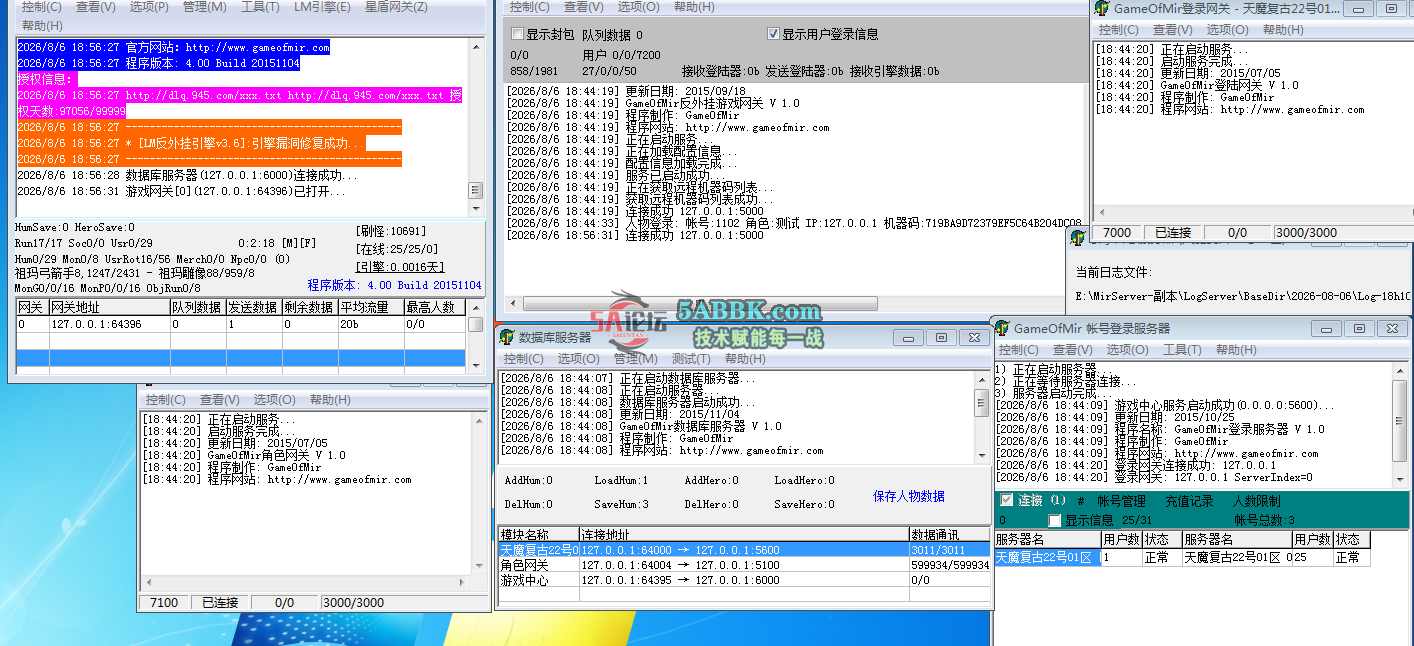Viewport: 1414px width, 646px height.
Task: Click scroll-down arrow in 数据库服务器 log
Action: tap(982, 456)
